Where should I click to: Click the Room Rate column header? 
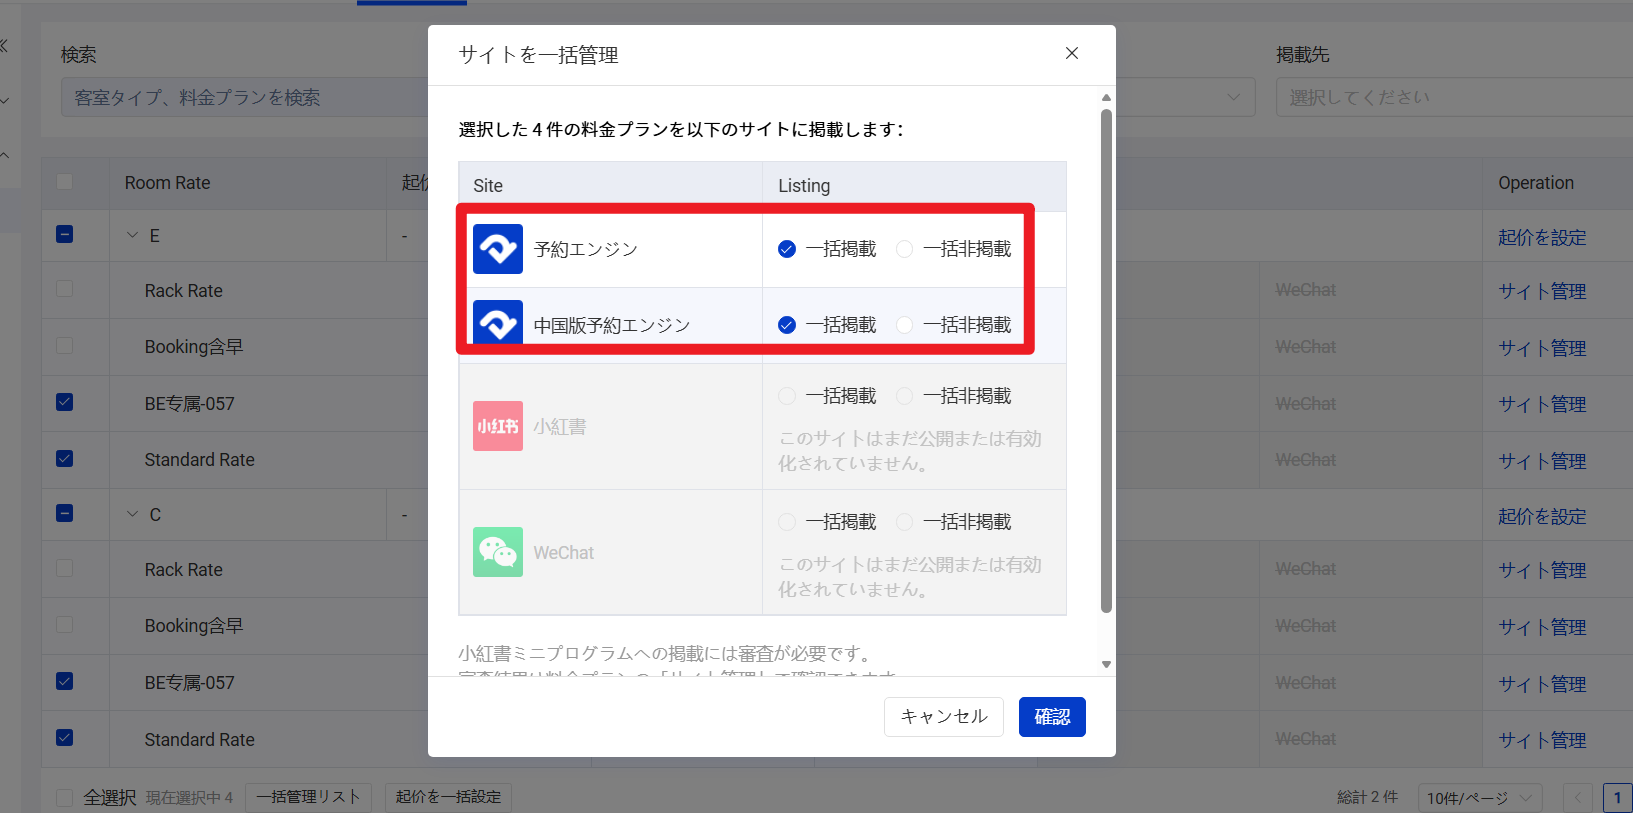[x=167, y=183]
